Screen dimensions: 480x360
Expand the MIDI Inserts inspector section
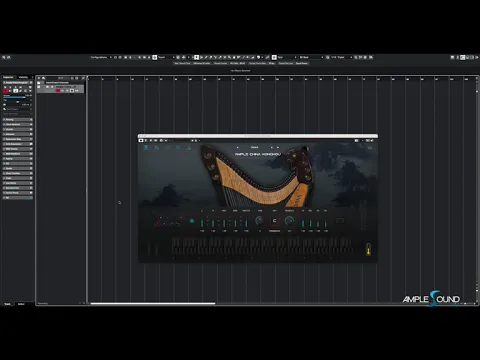tap(18, 149)
